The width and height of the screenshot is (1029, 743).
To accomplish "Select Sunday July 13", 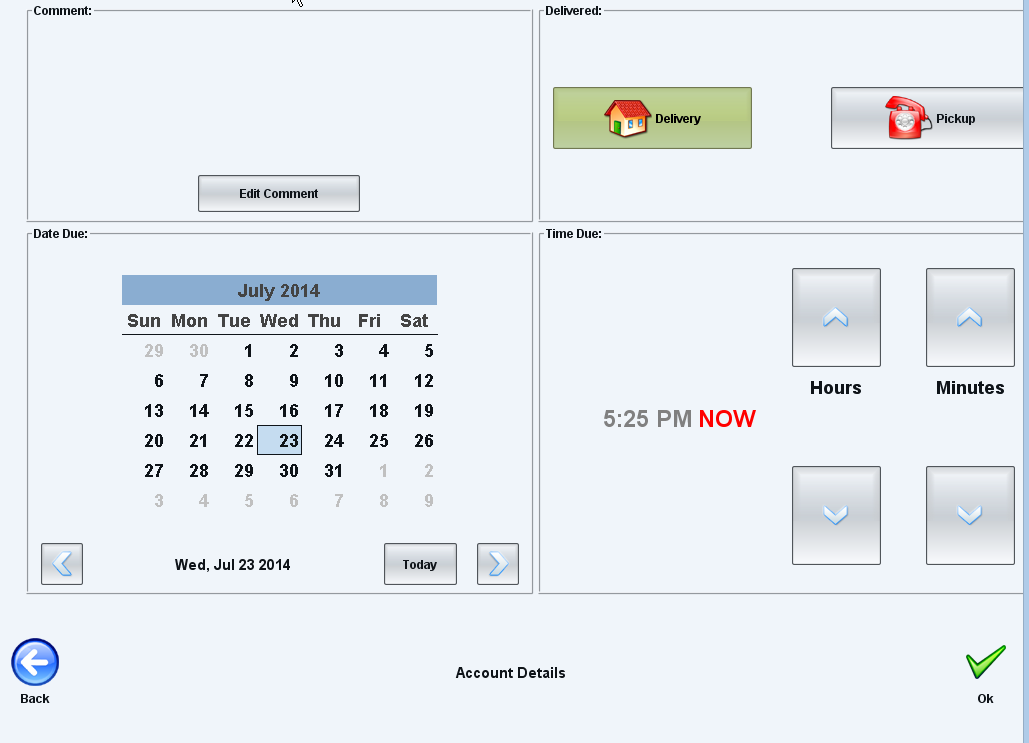I will [x=154, y=411].
